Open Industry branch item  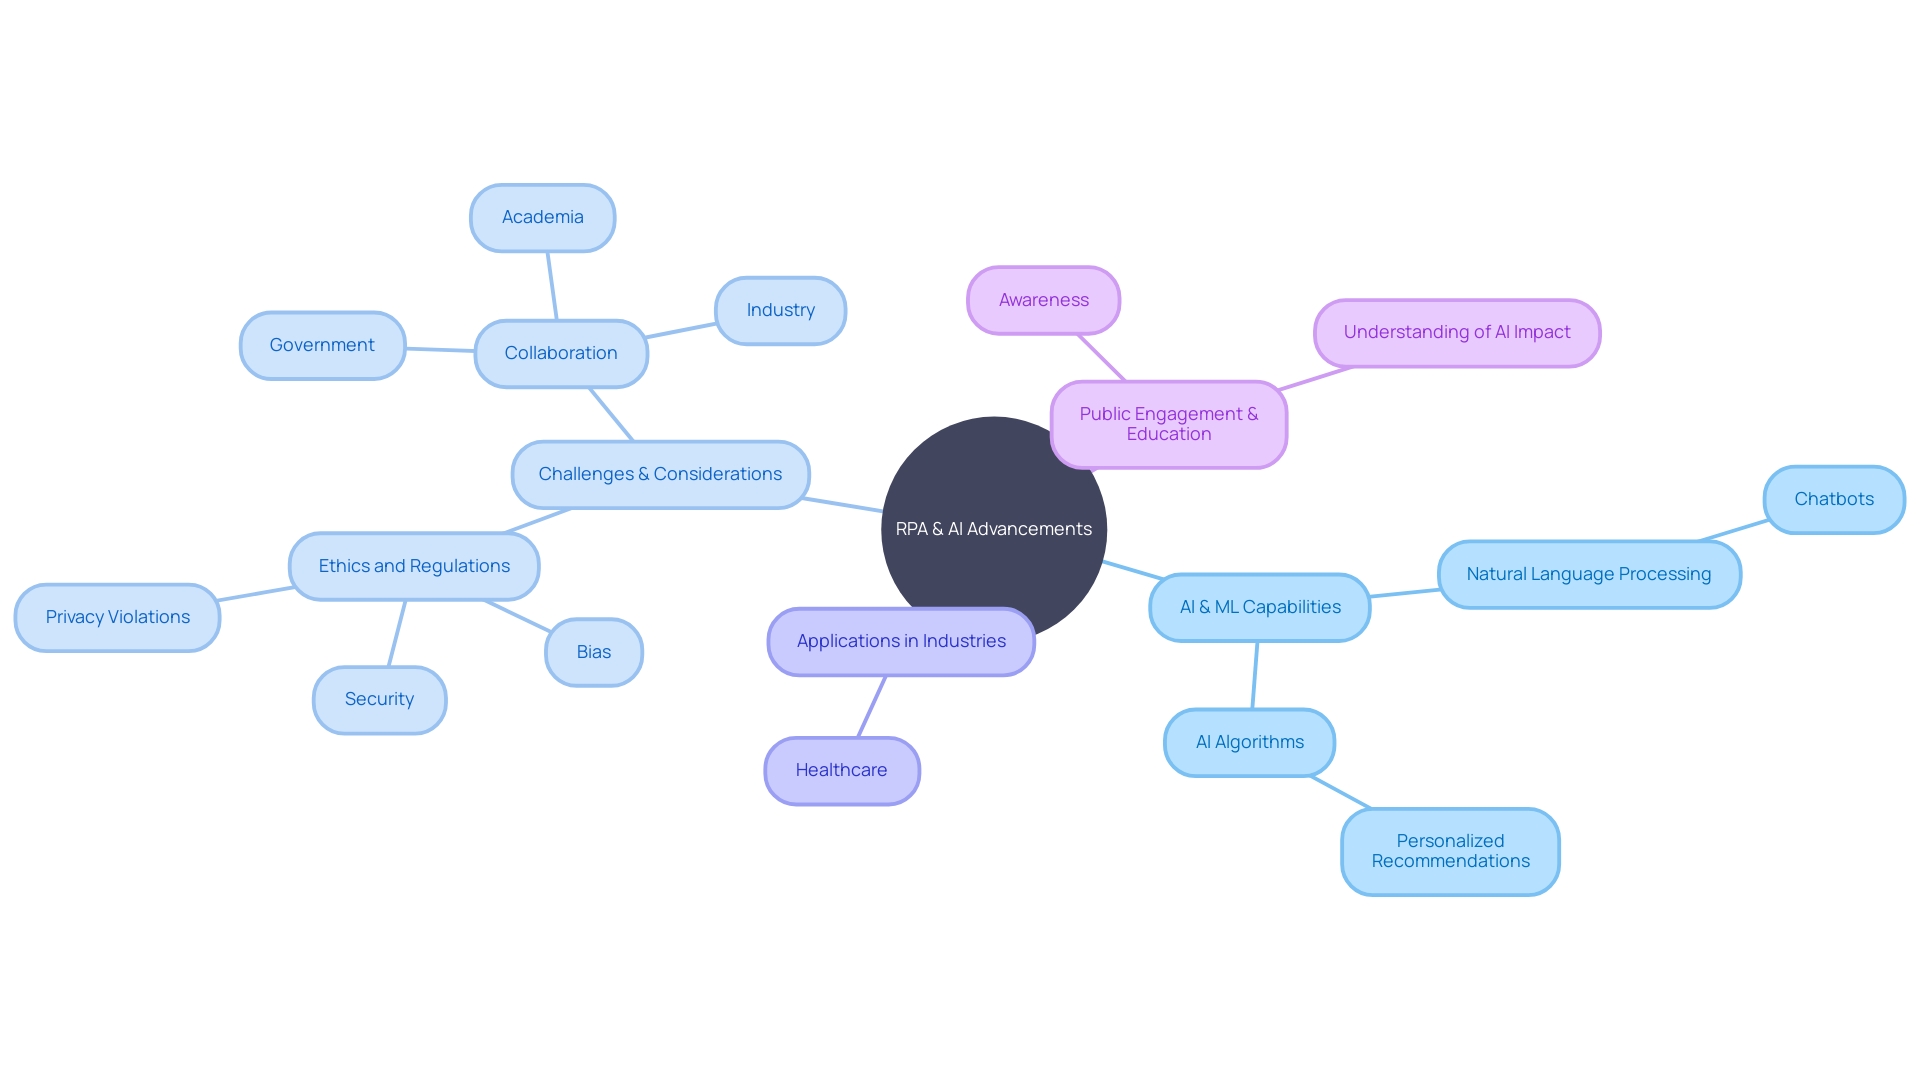777,309
